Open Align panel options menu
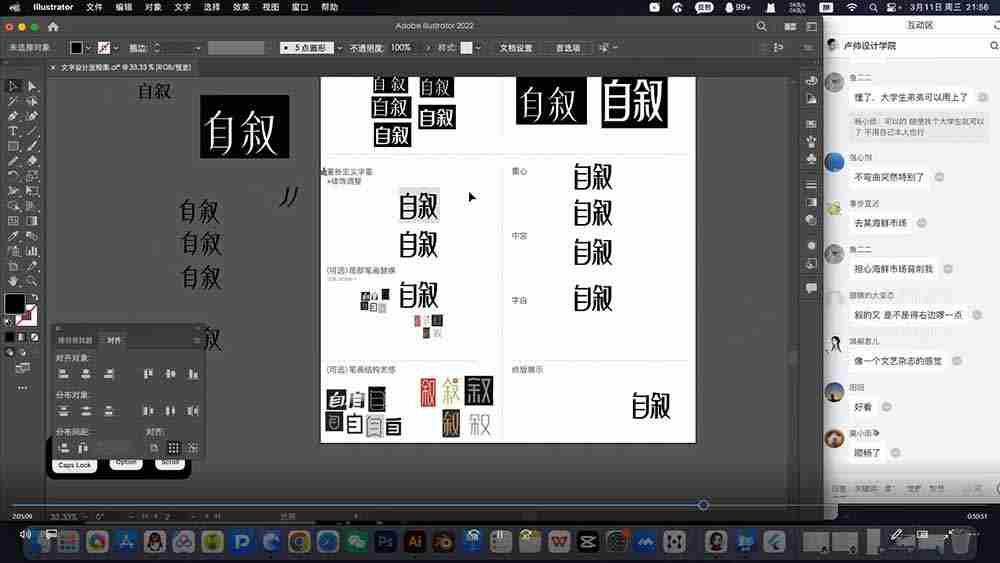This screenshot has width=1000, height=563. (196, 340)
